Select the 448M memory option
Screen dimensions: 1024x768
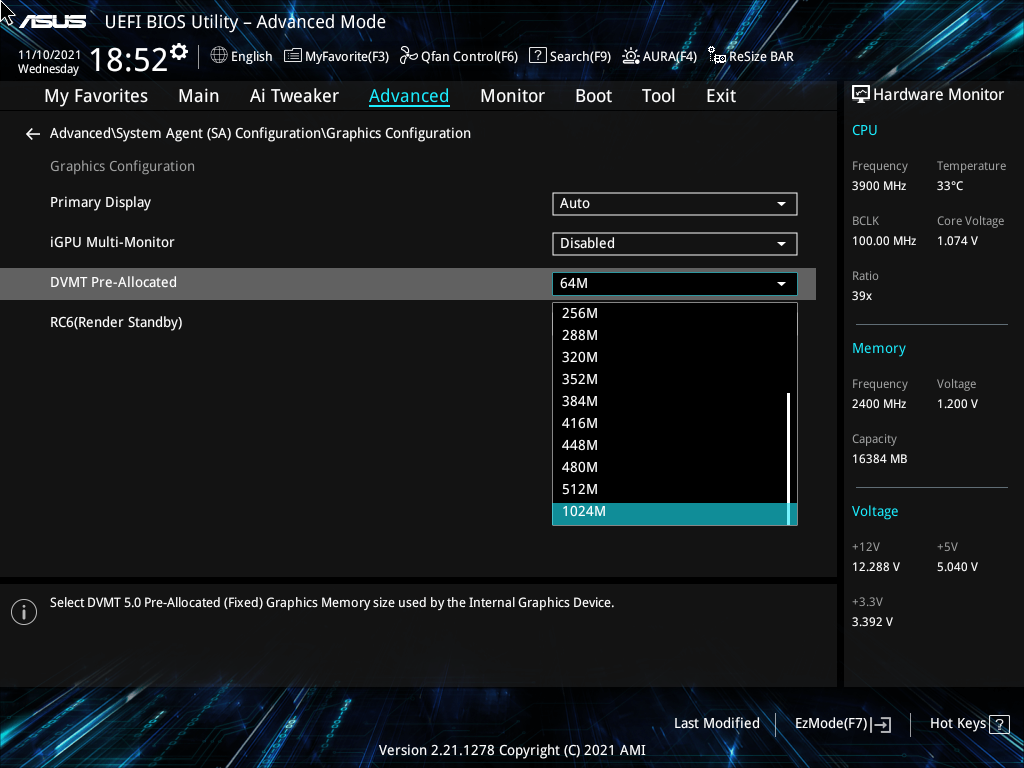[x=670, y=445]
